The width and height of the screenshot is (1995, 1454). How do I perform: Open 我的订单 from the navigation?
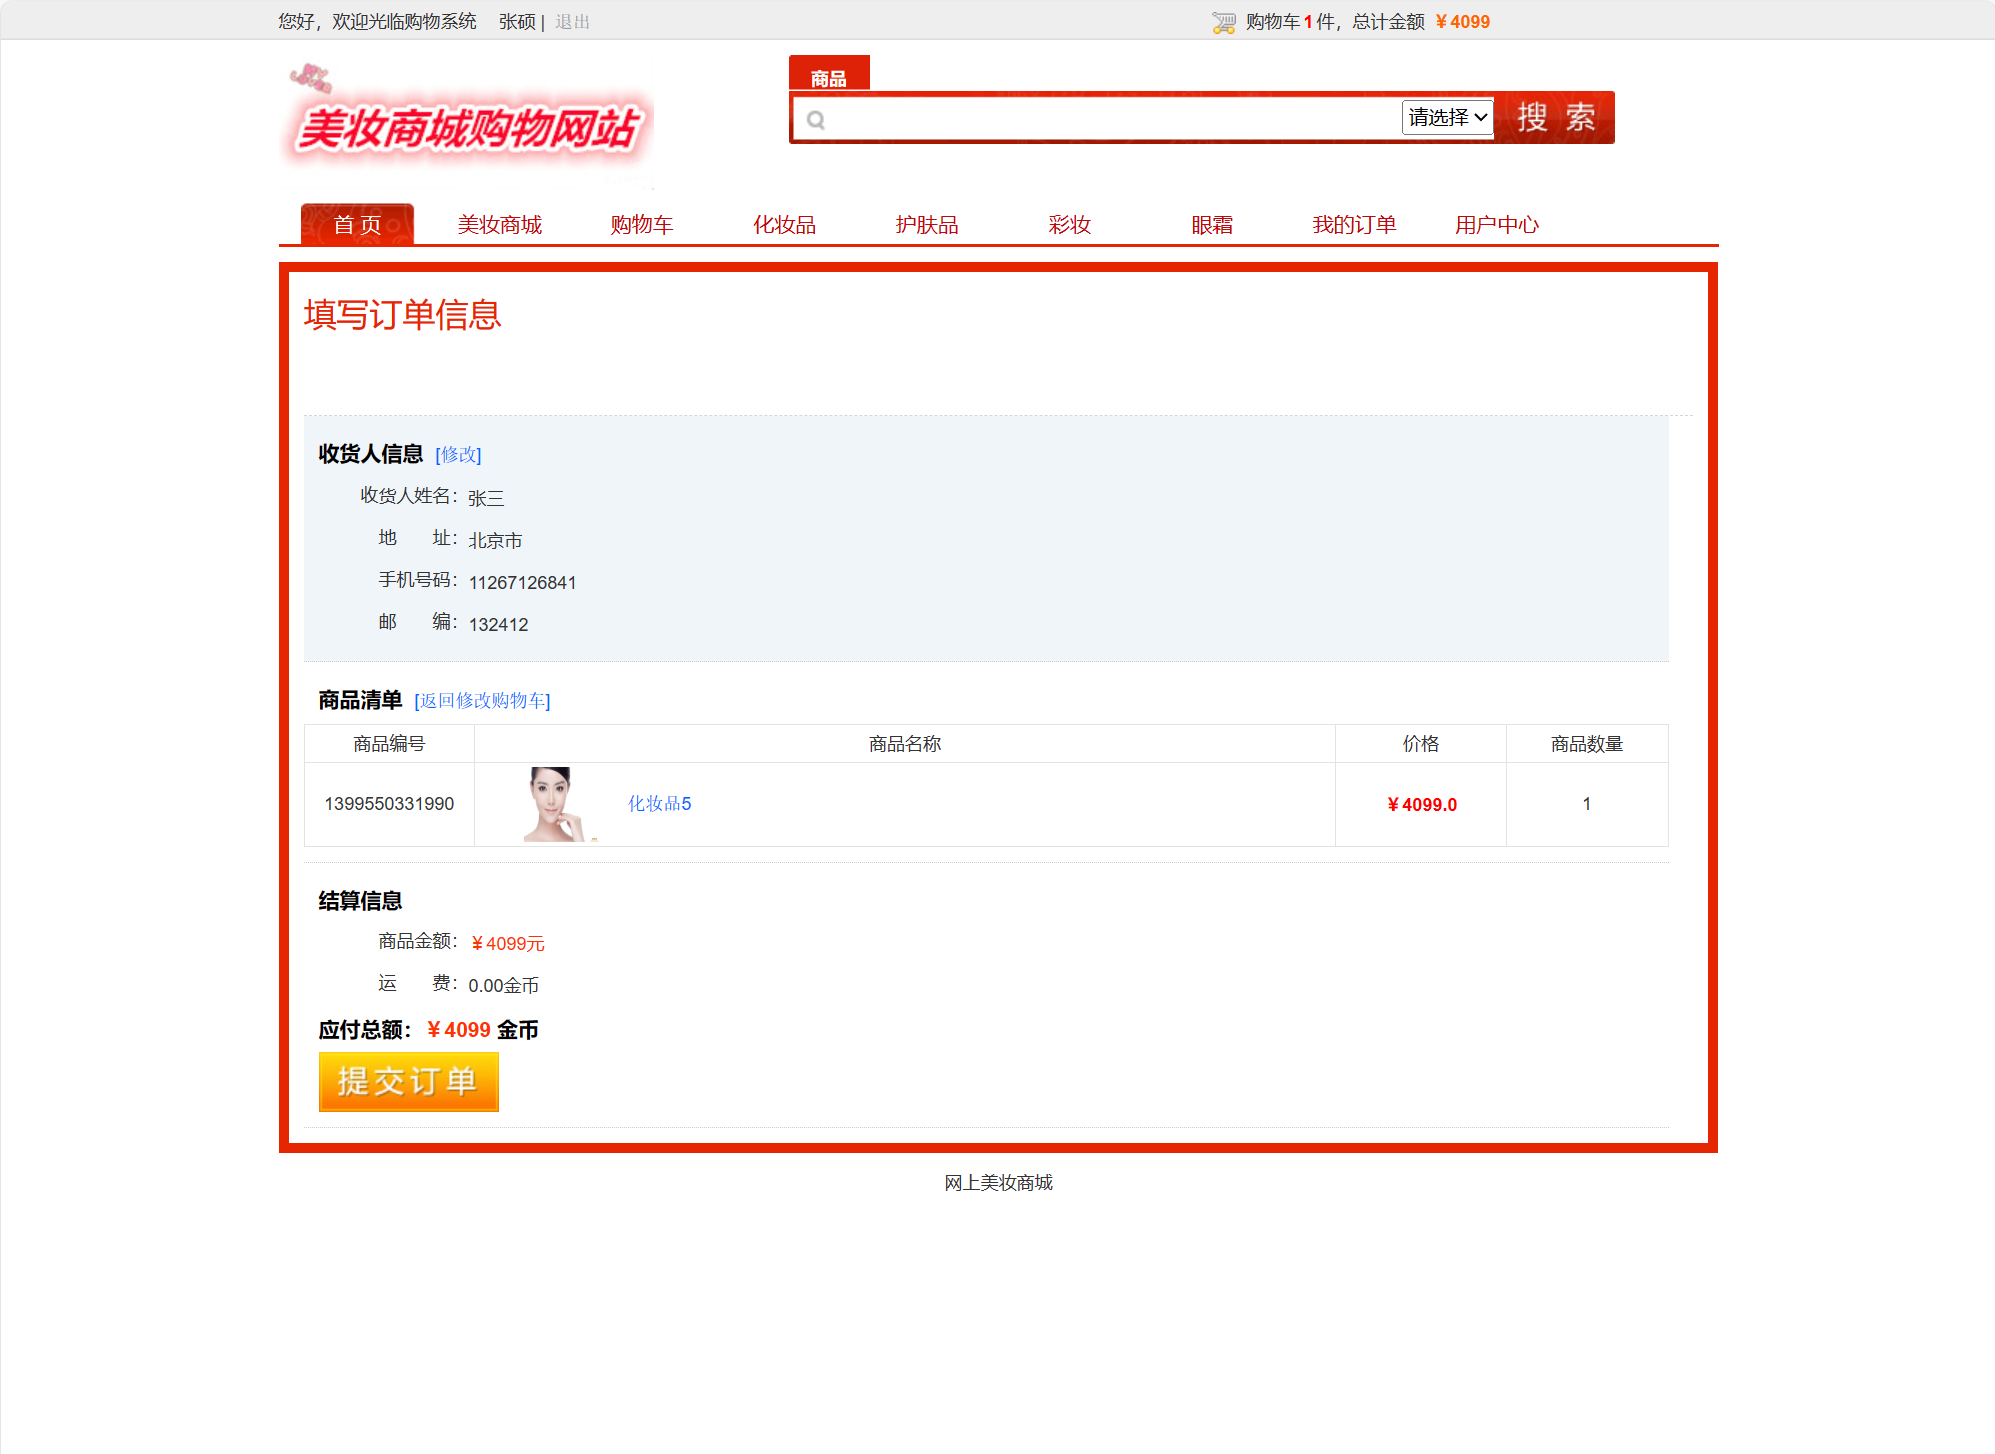1354,224
